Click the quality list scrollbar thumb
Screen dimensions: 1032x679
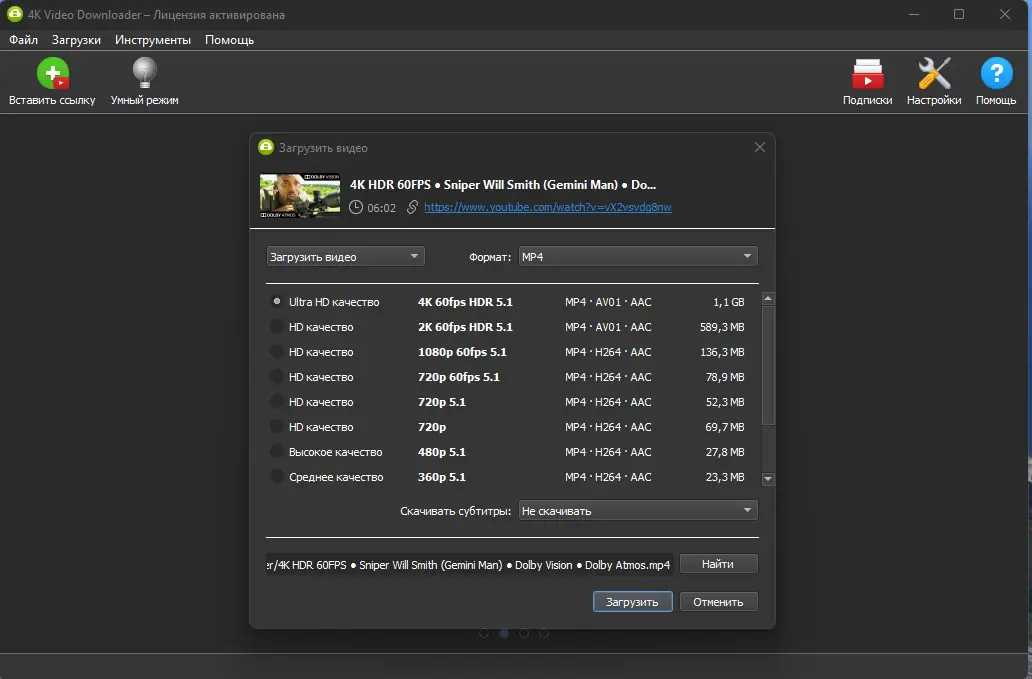[x=767, y=365]
